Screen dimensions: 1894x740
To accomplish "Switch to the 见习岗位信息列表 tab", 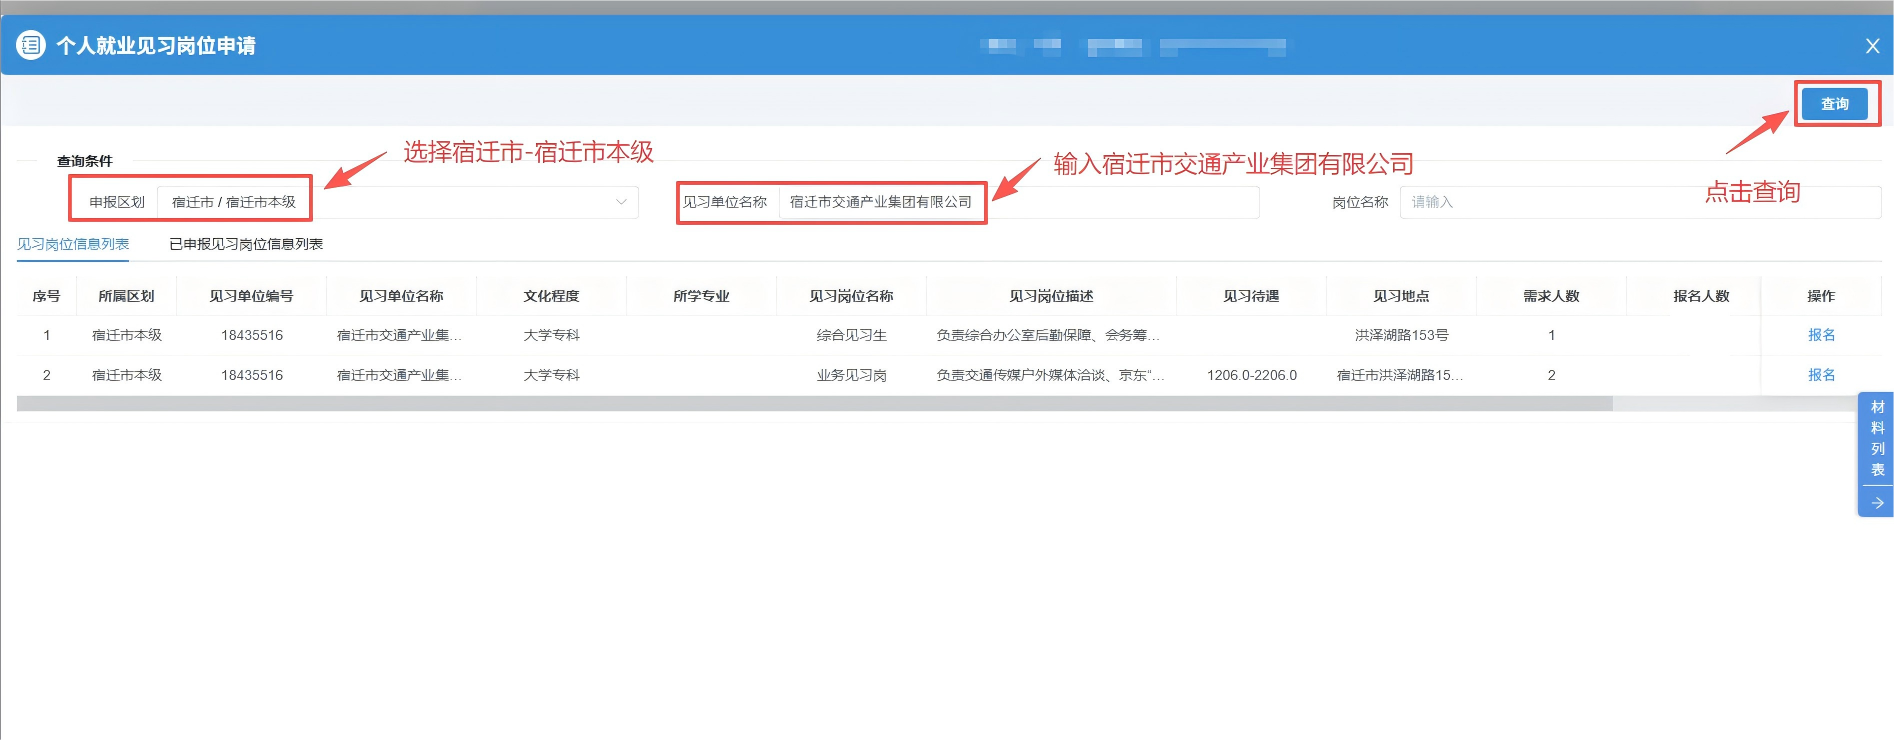I will pyautogui.click(x=73, y=244).
